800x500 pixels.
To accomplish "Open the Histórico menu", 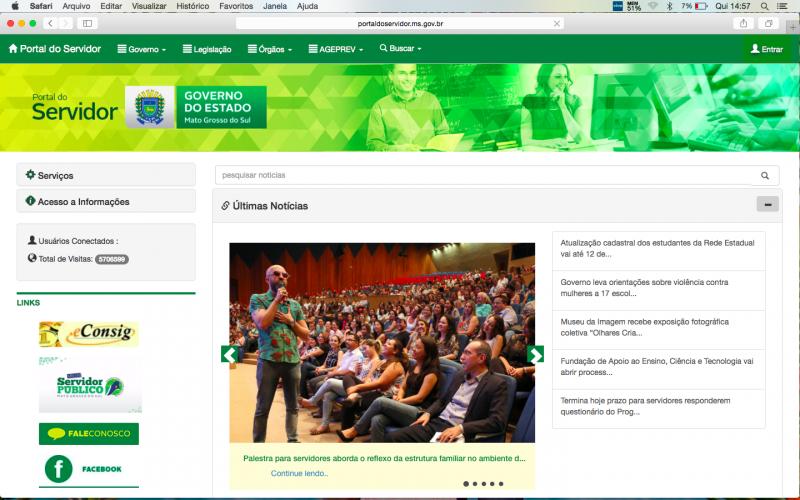I will pos(192,6).
